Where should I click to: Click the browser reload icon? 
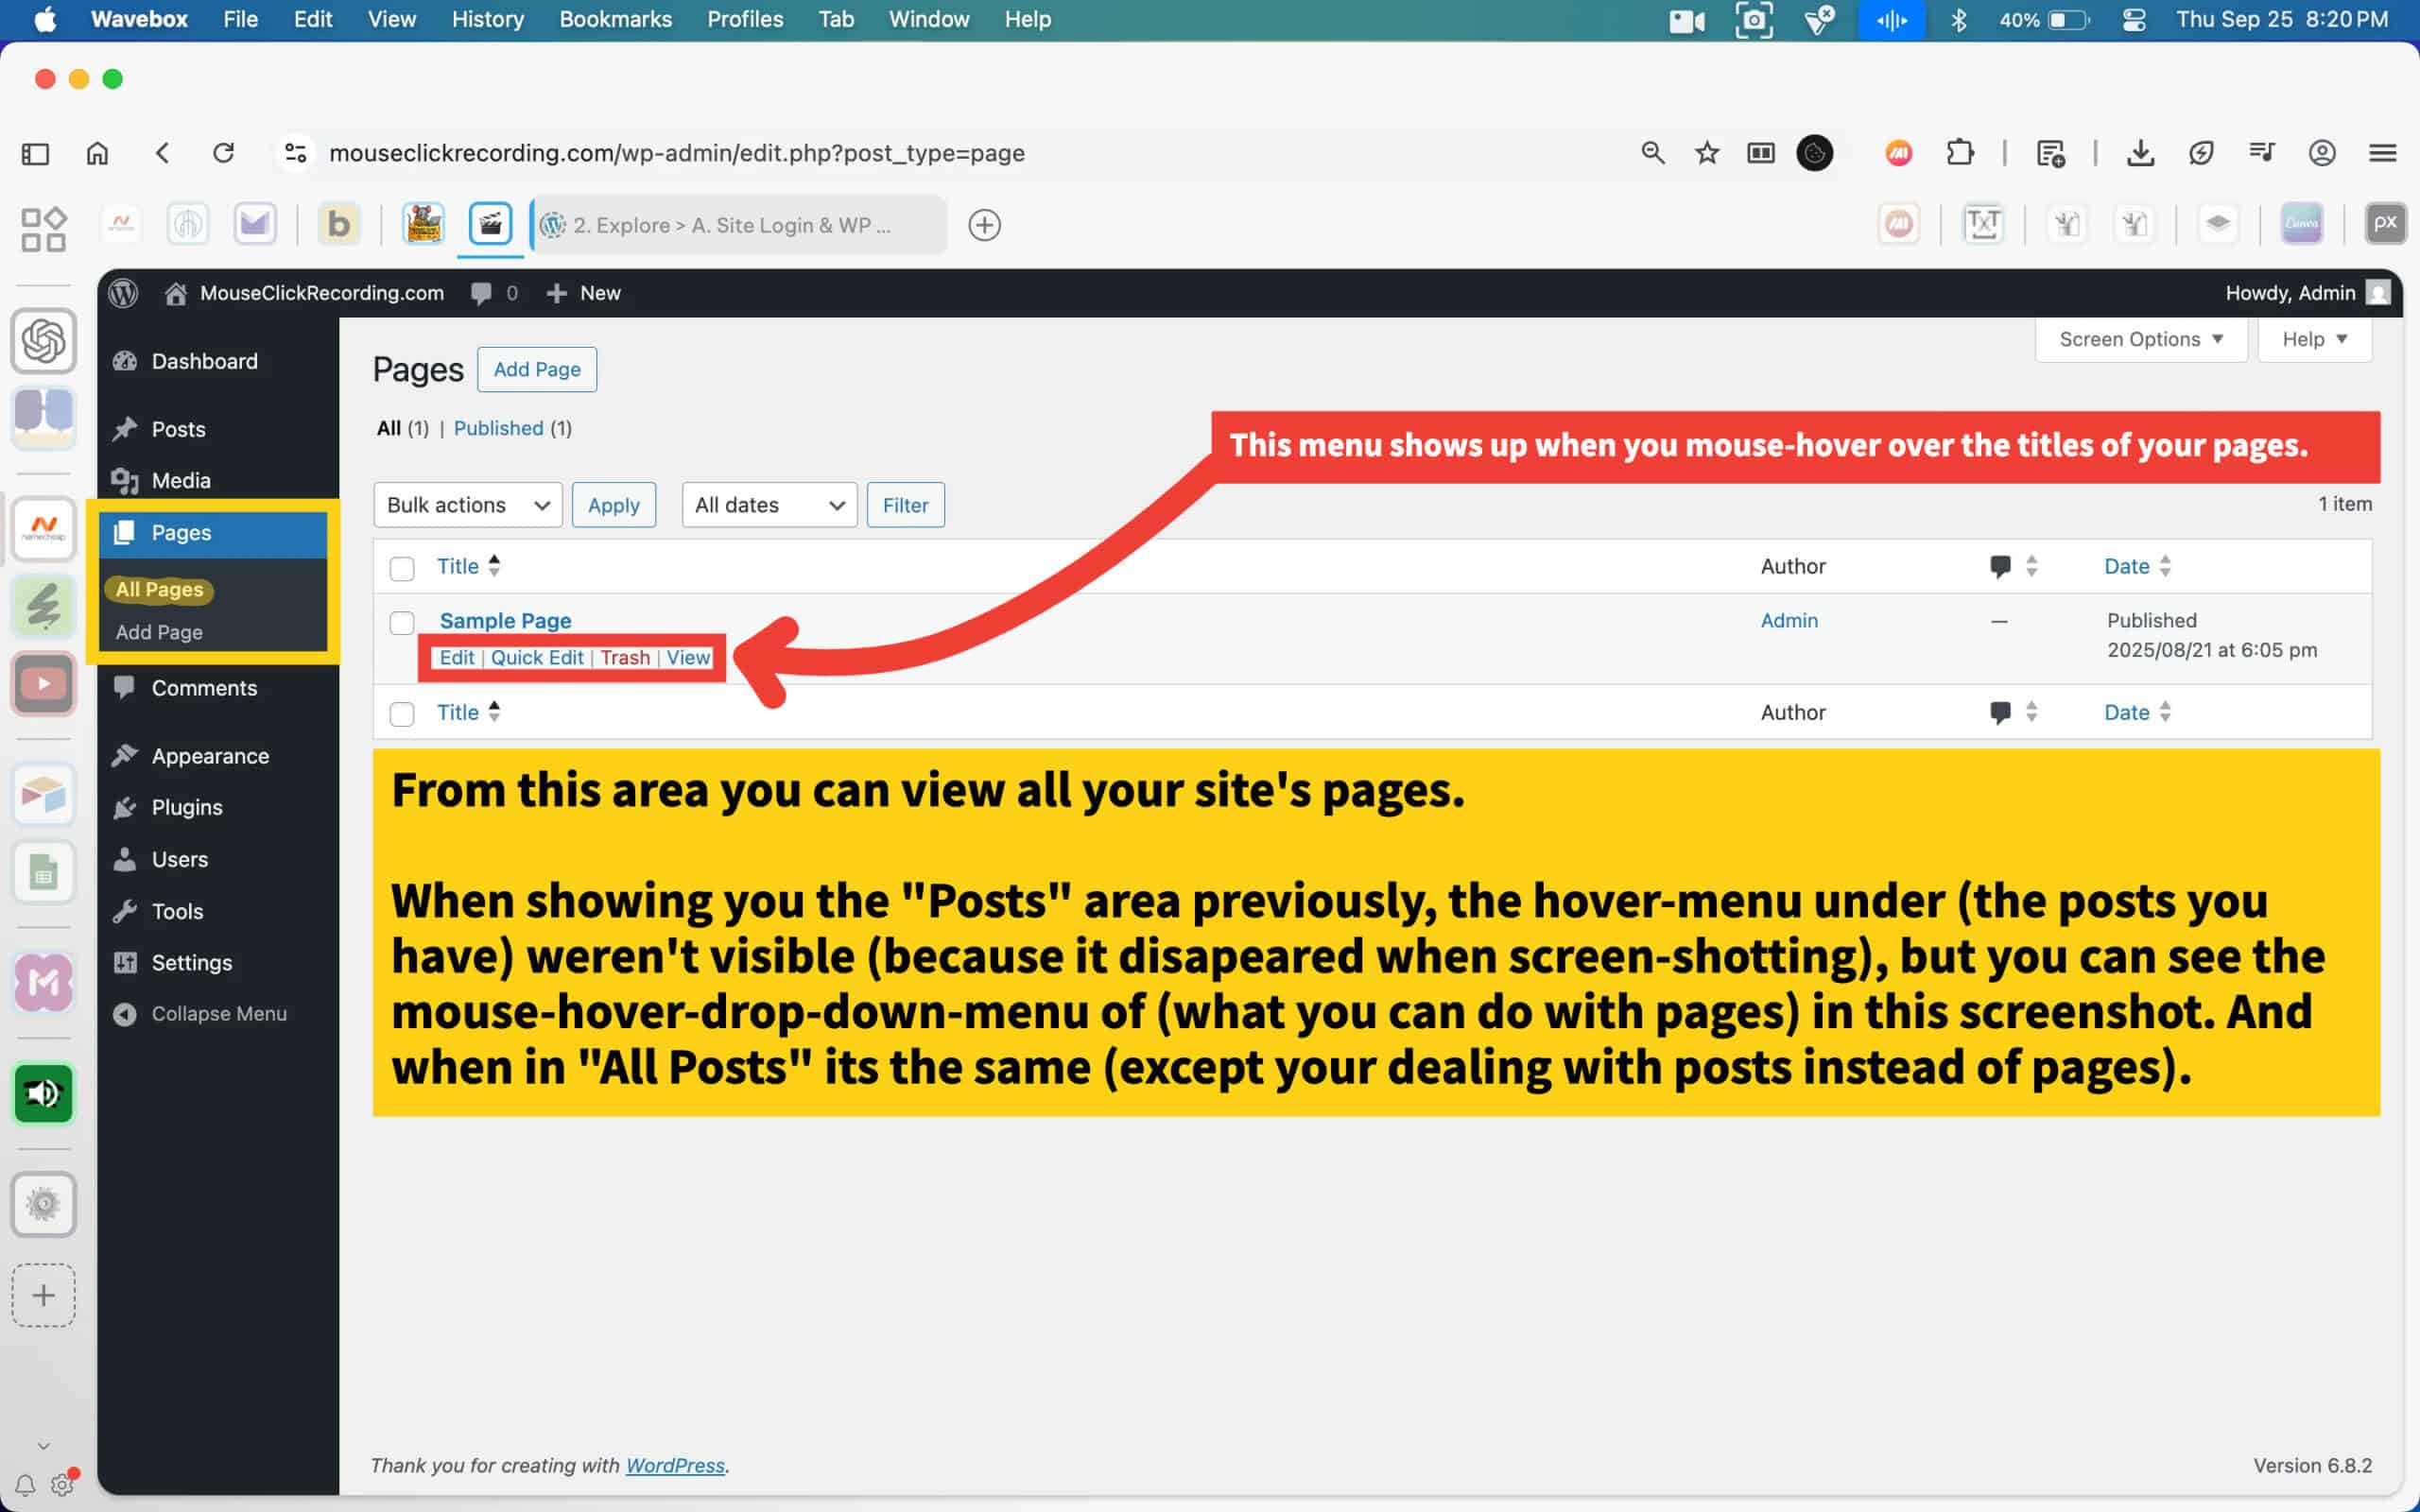point(223,153)
